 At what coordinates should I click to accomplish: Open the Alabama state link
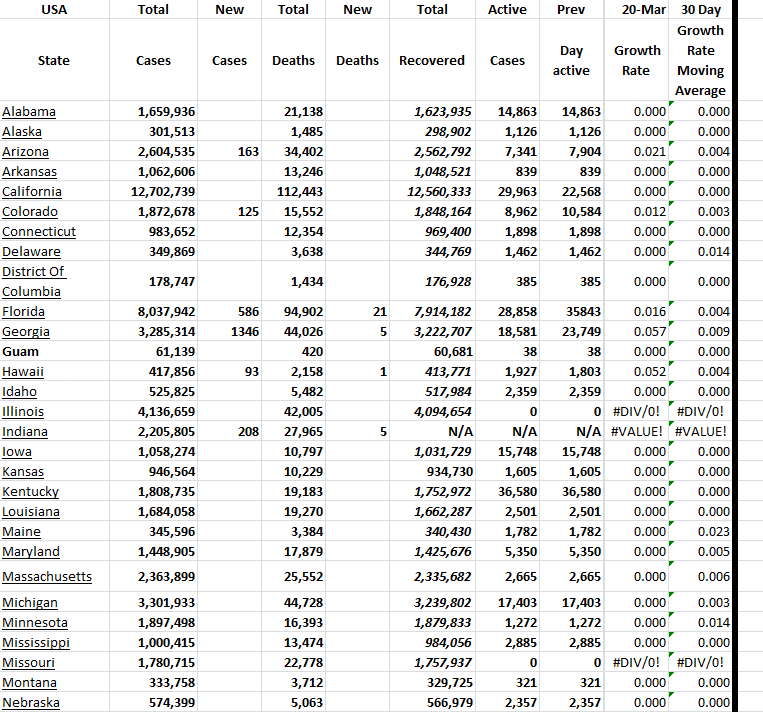(29, 112)
